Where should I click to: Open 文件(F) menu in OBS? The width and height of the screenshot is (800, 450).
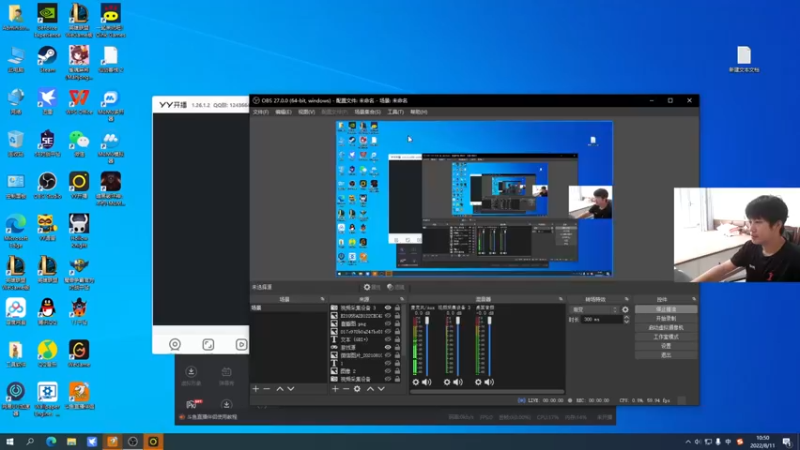(261, 112)
